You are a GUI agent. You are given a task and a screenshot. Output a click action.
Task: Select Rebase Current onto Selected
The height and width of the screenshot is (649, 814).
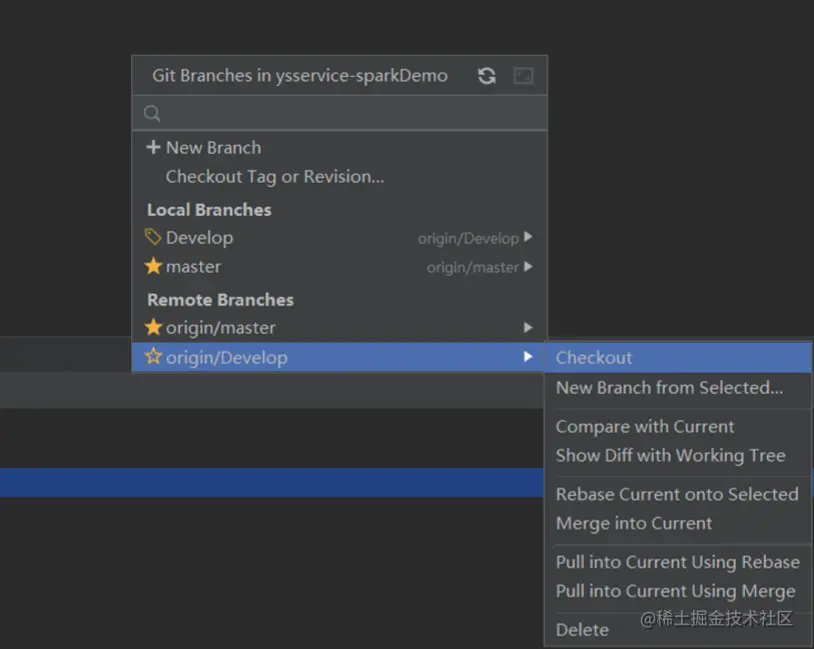pyautogui.click(x=677, y=494)
